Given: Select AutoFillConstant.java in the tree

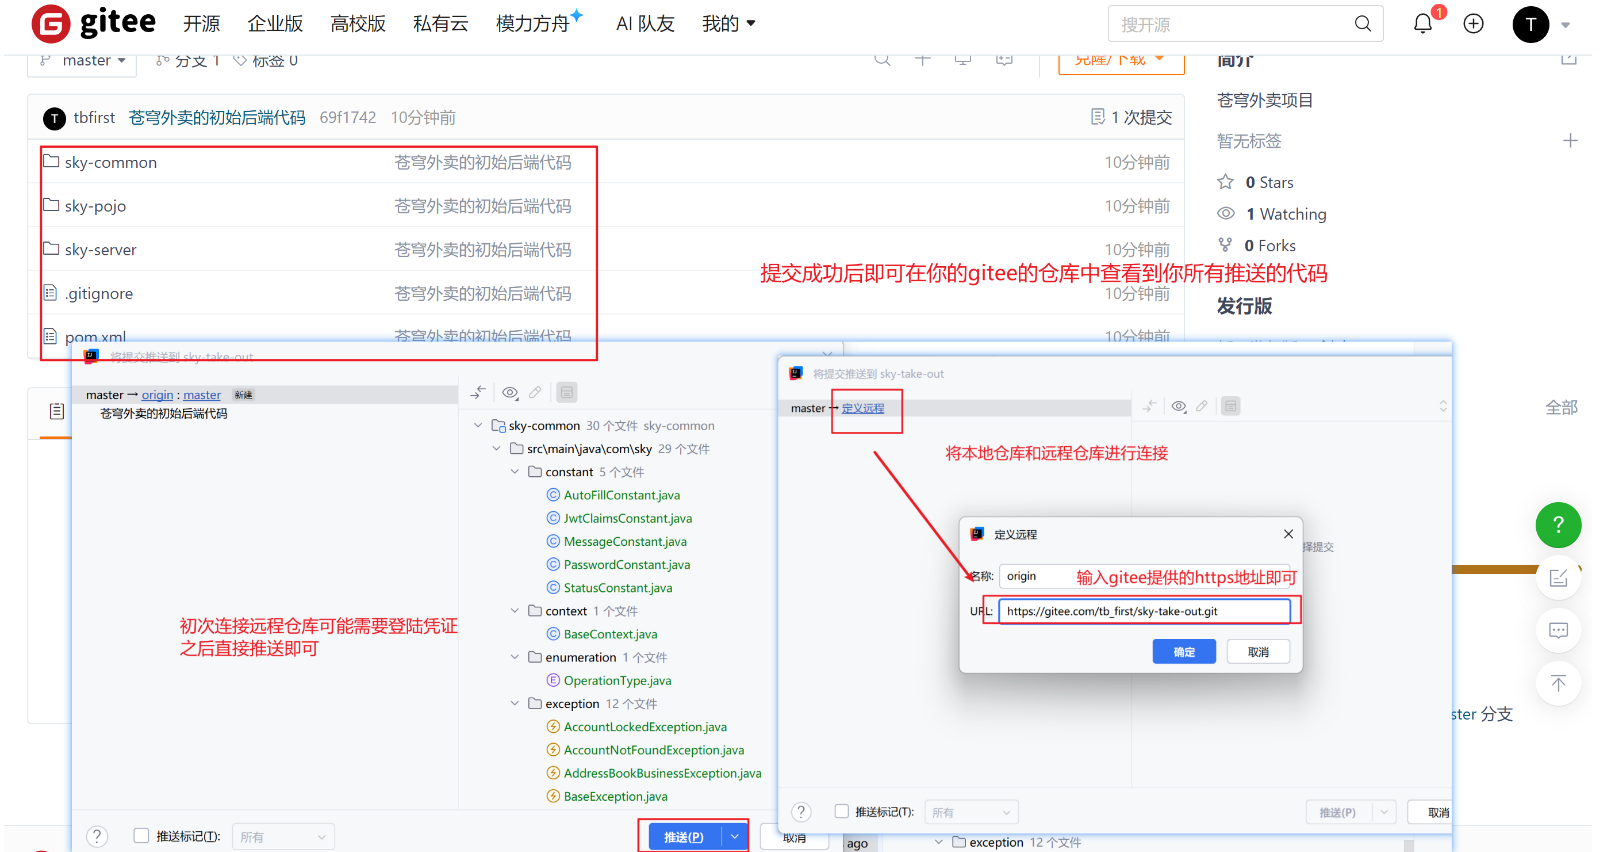Looking at the screenshot, I should (621, 495).
